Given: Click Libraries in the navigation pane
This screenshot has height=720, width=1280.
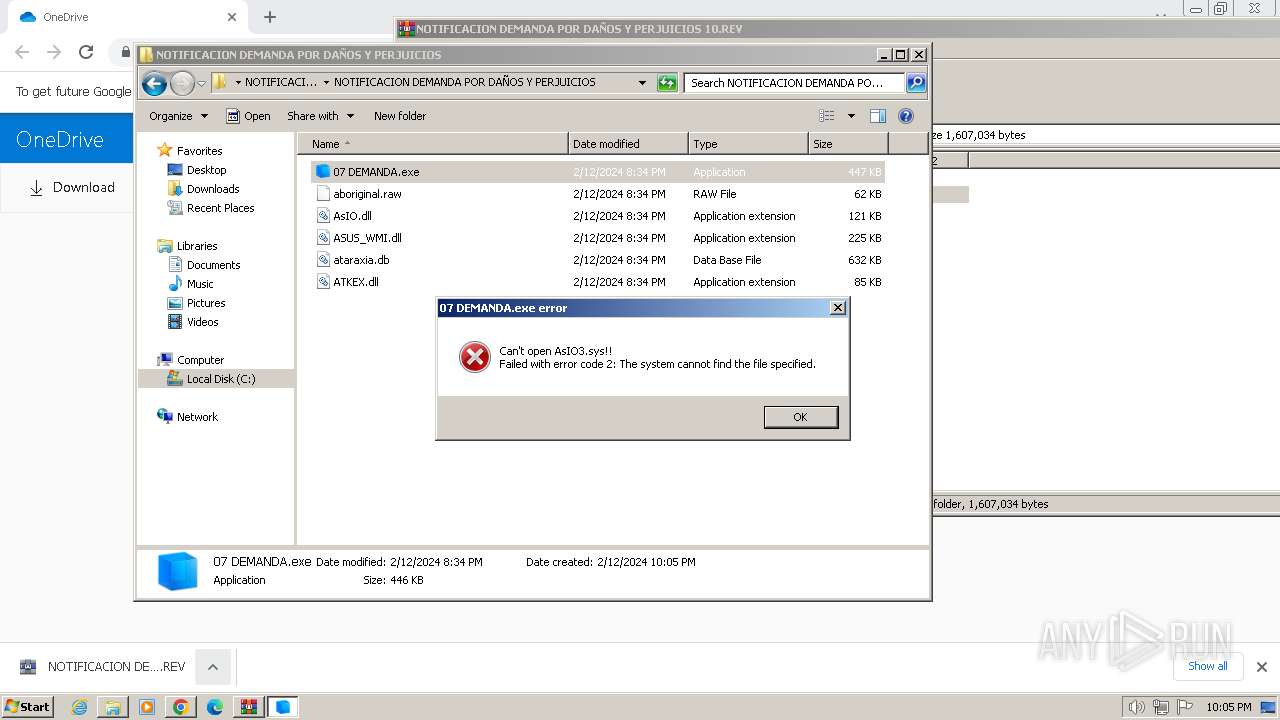Looking at the screenshot, I should pyautogui.click(x=197, y=246).
